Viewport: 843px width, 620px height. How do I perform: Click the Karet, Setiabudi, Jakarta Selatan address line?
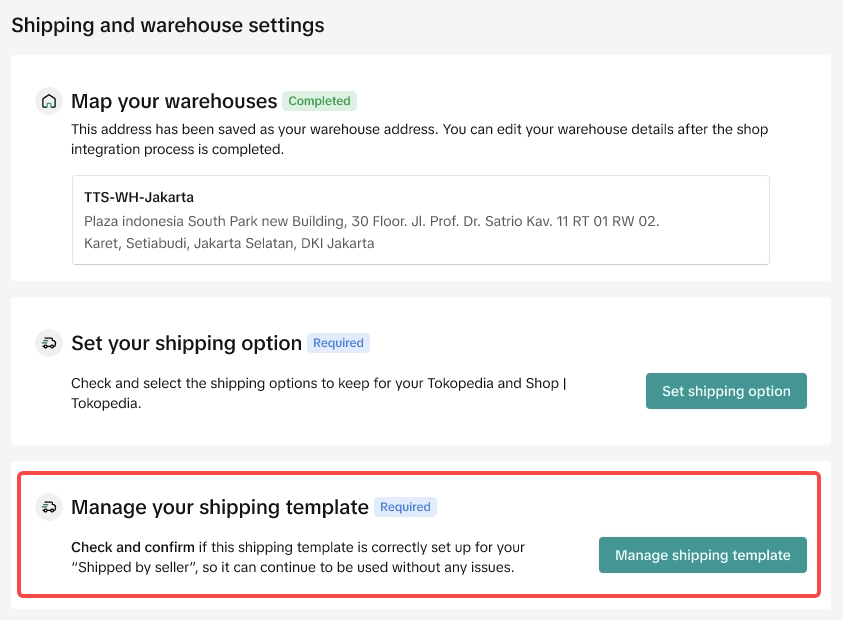coord(229,243)
